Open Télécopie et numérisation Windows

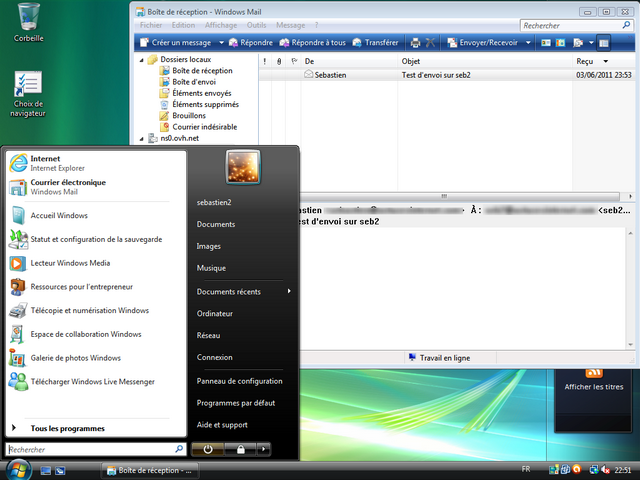pos(96,310)
